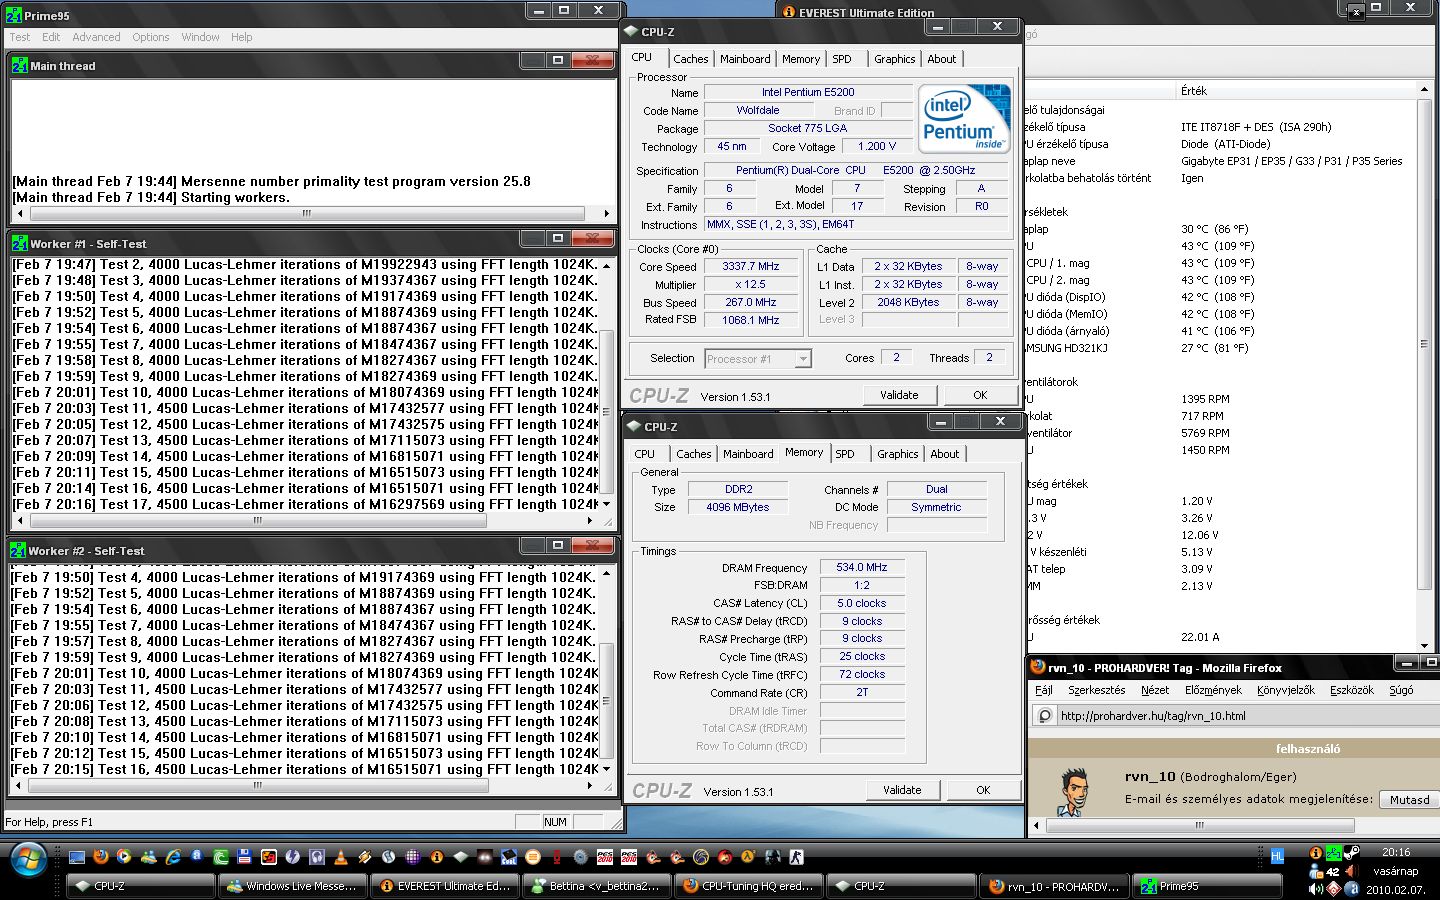Switch to Bettina chat taskbar button

pos(596,886)
